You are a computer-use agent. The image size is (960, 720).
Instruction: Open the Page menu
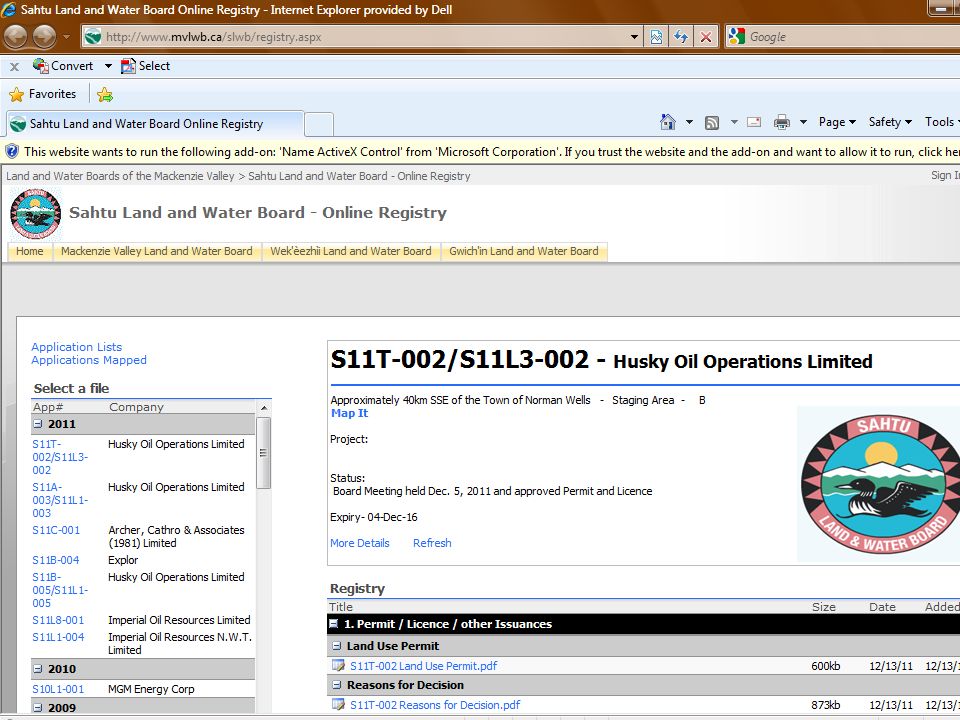(837, 122)
